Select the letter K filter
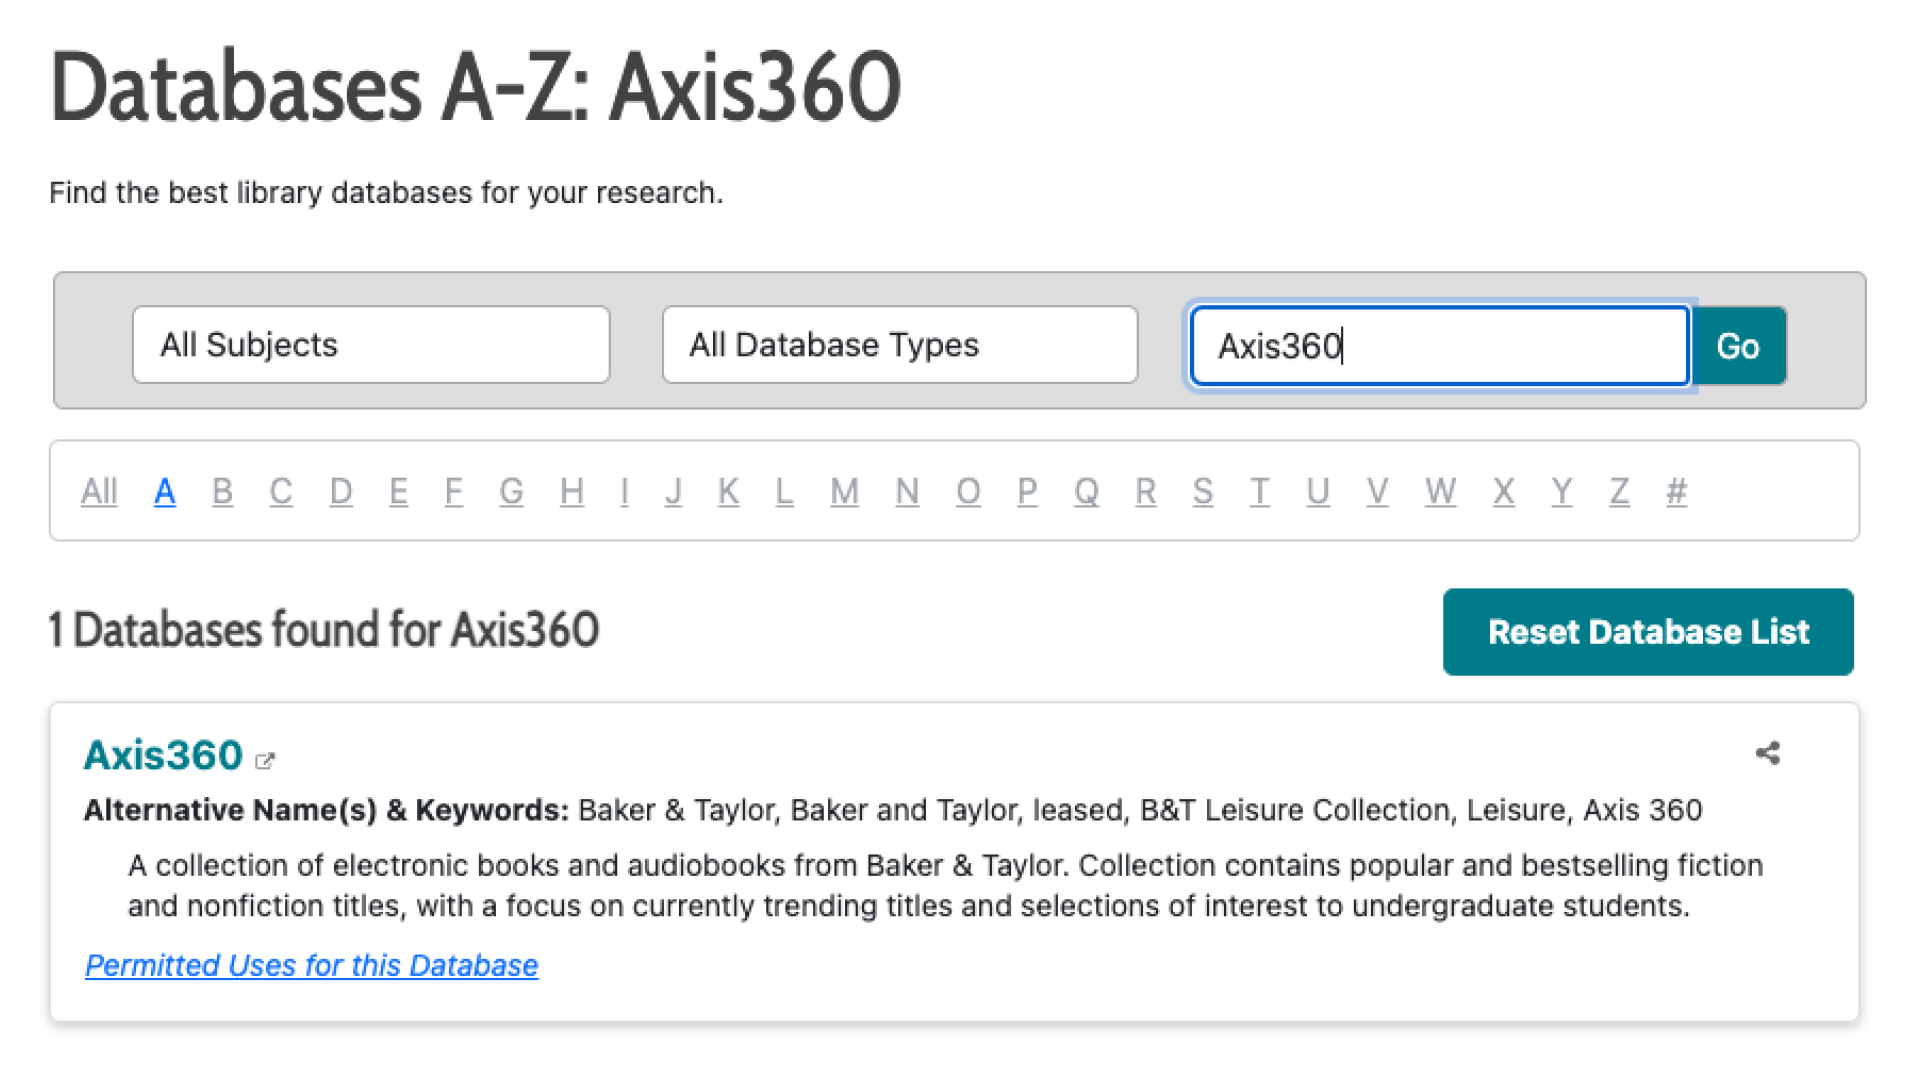The image size is (1920, 1080). (728, 491)
